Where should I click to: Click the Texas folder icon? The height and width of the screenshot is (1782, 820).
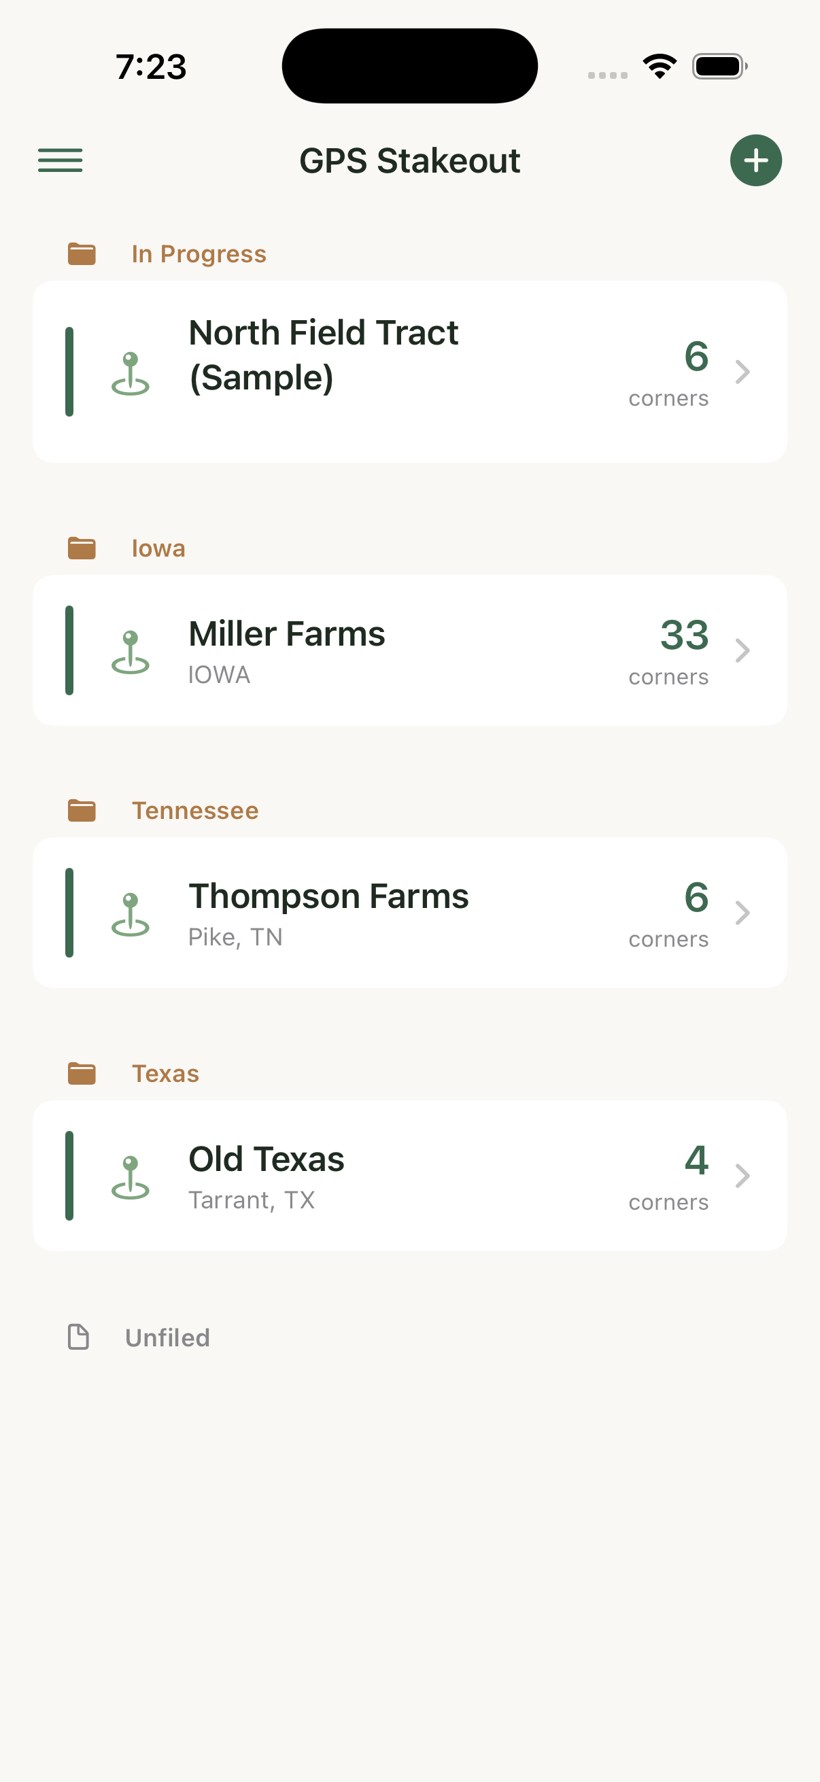pos(82,1073)
